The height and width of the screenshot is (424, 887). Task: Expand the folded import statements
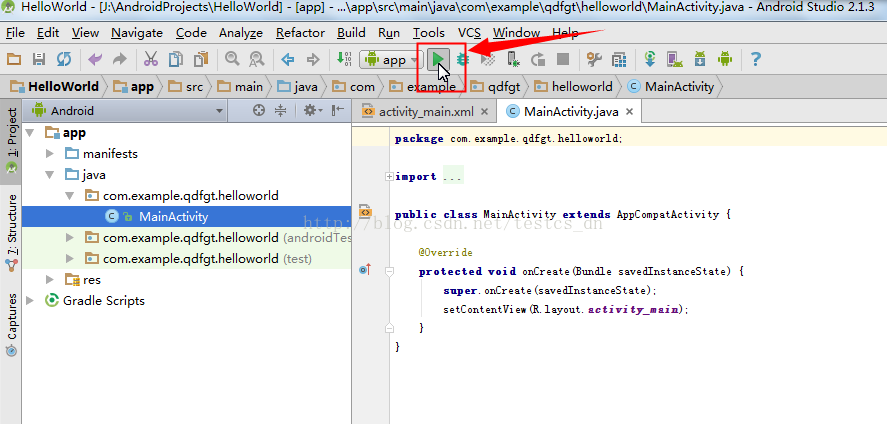coord(389,176)
